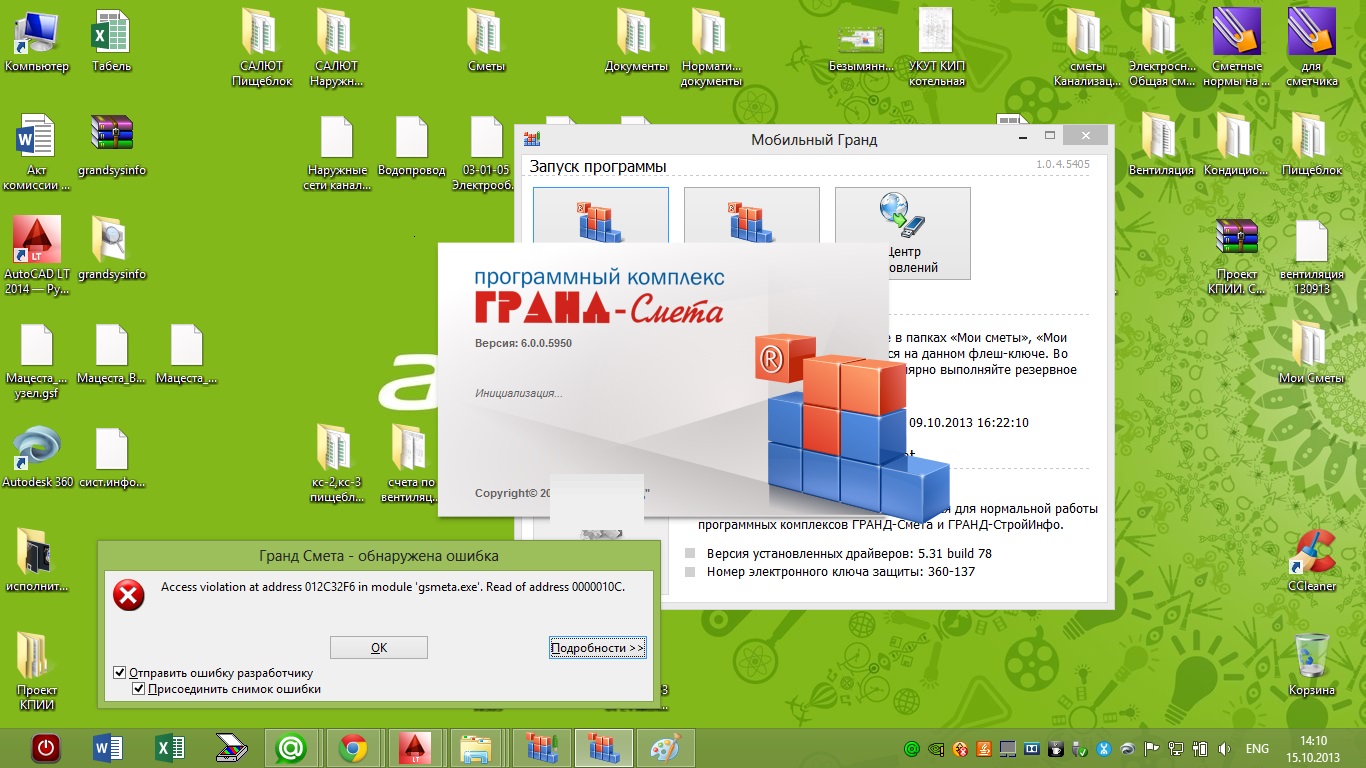The width and height of the screenshot is (1366, 768).
Task: Click the Запуск программы heading
Action: tap(598, 166)
